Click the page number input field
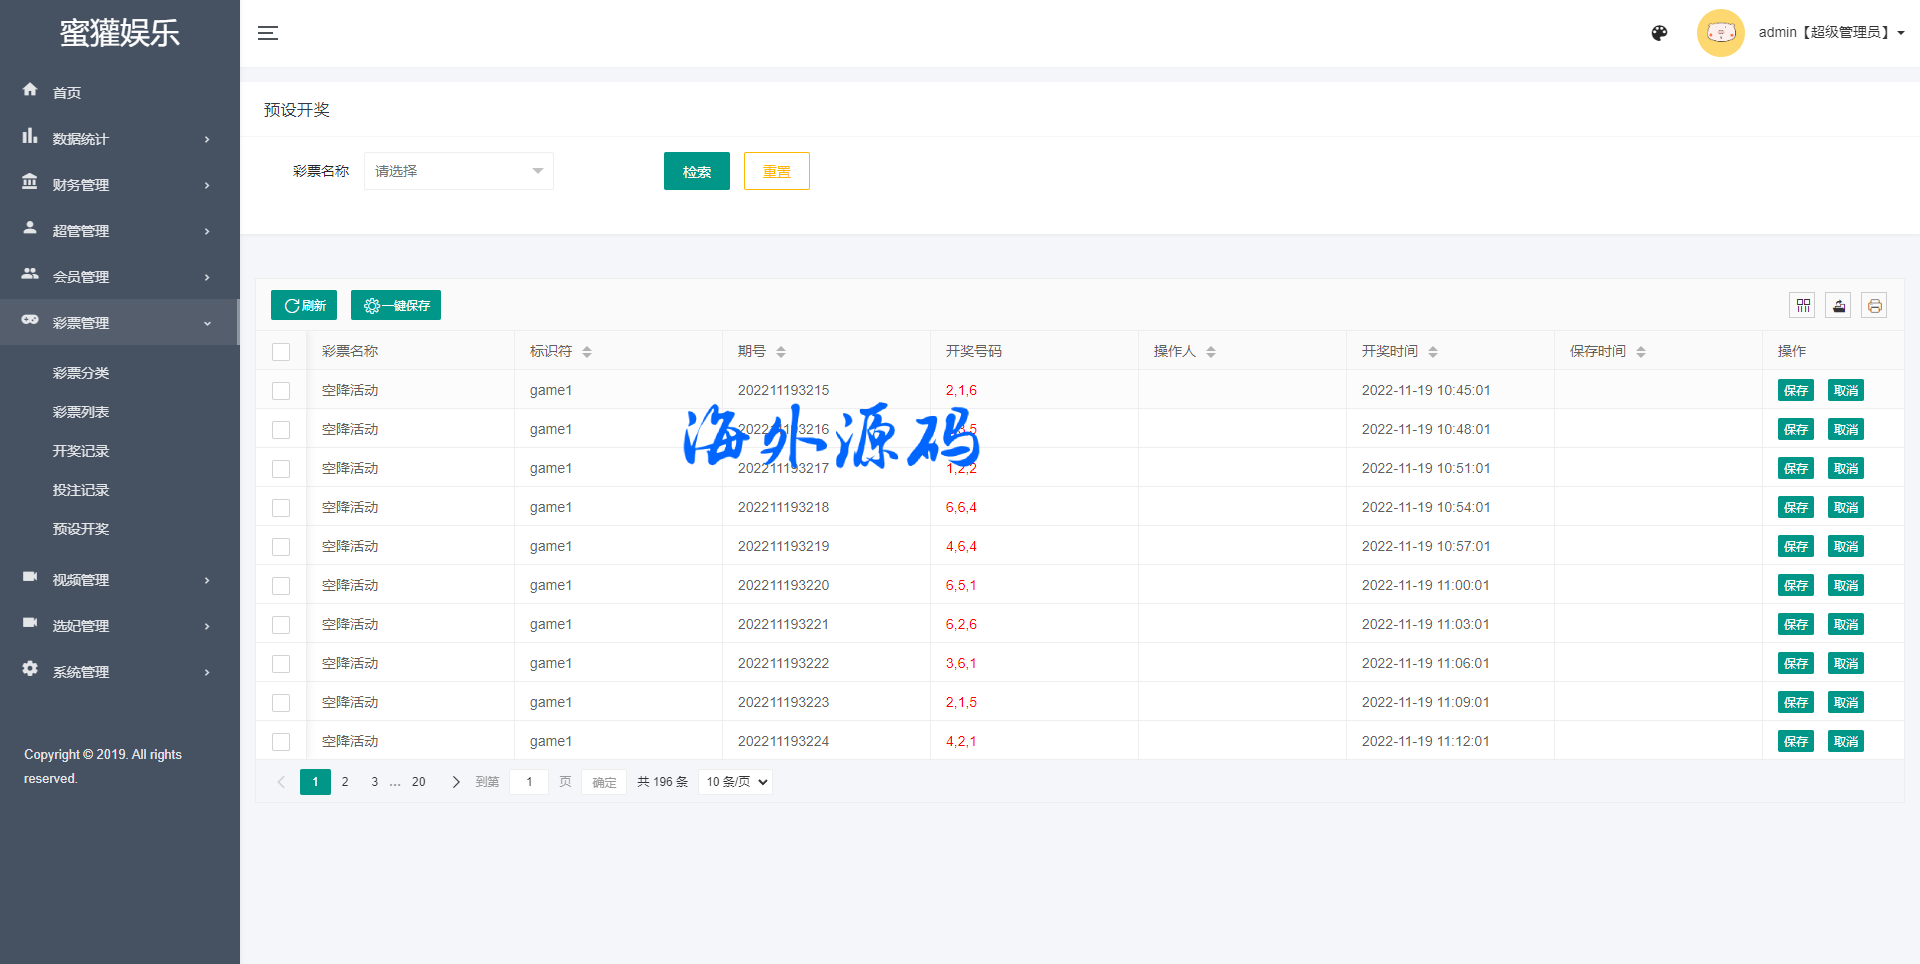 pos(529,782)
